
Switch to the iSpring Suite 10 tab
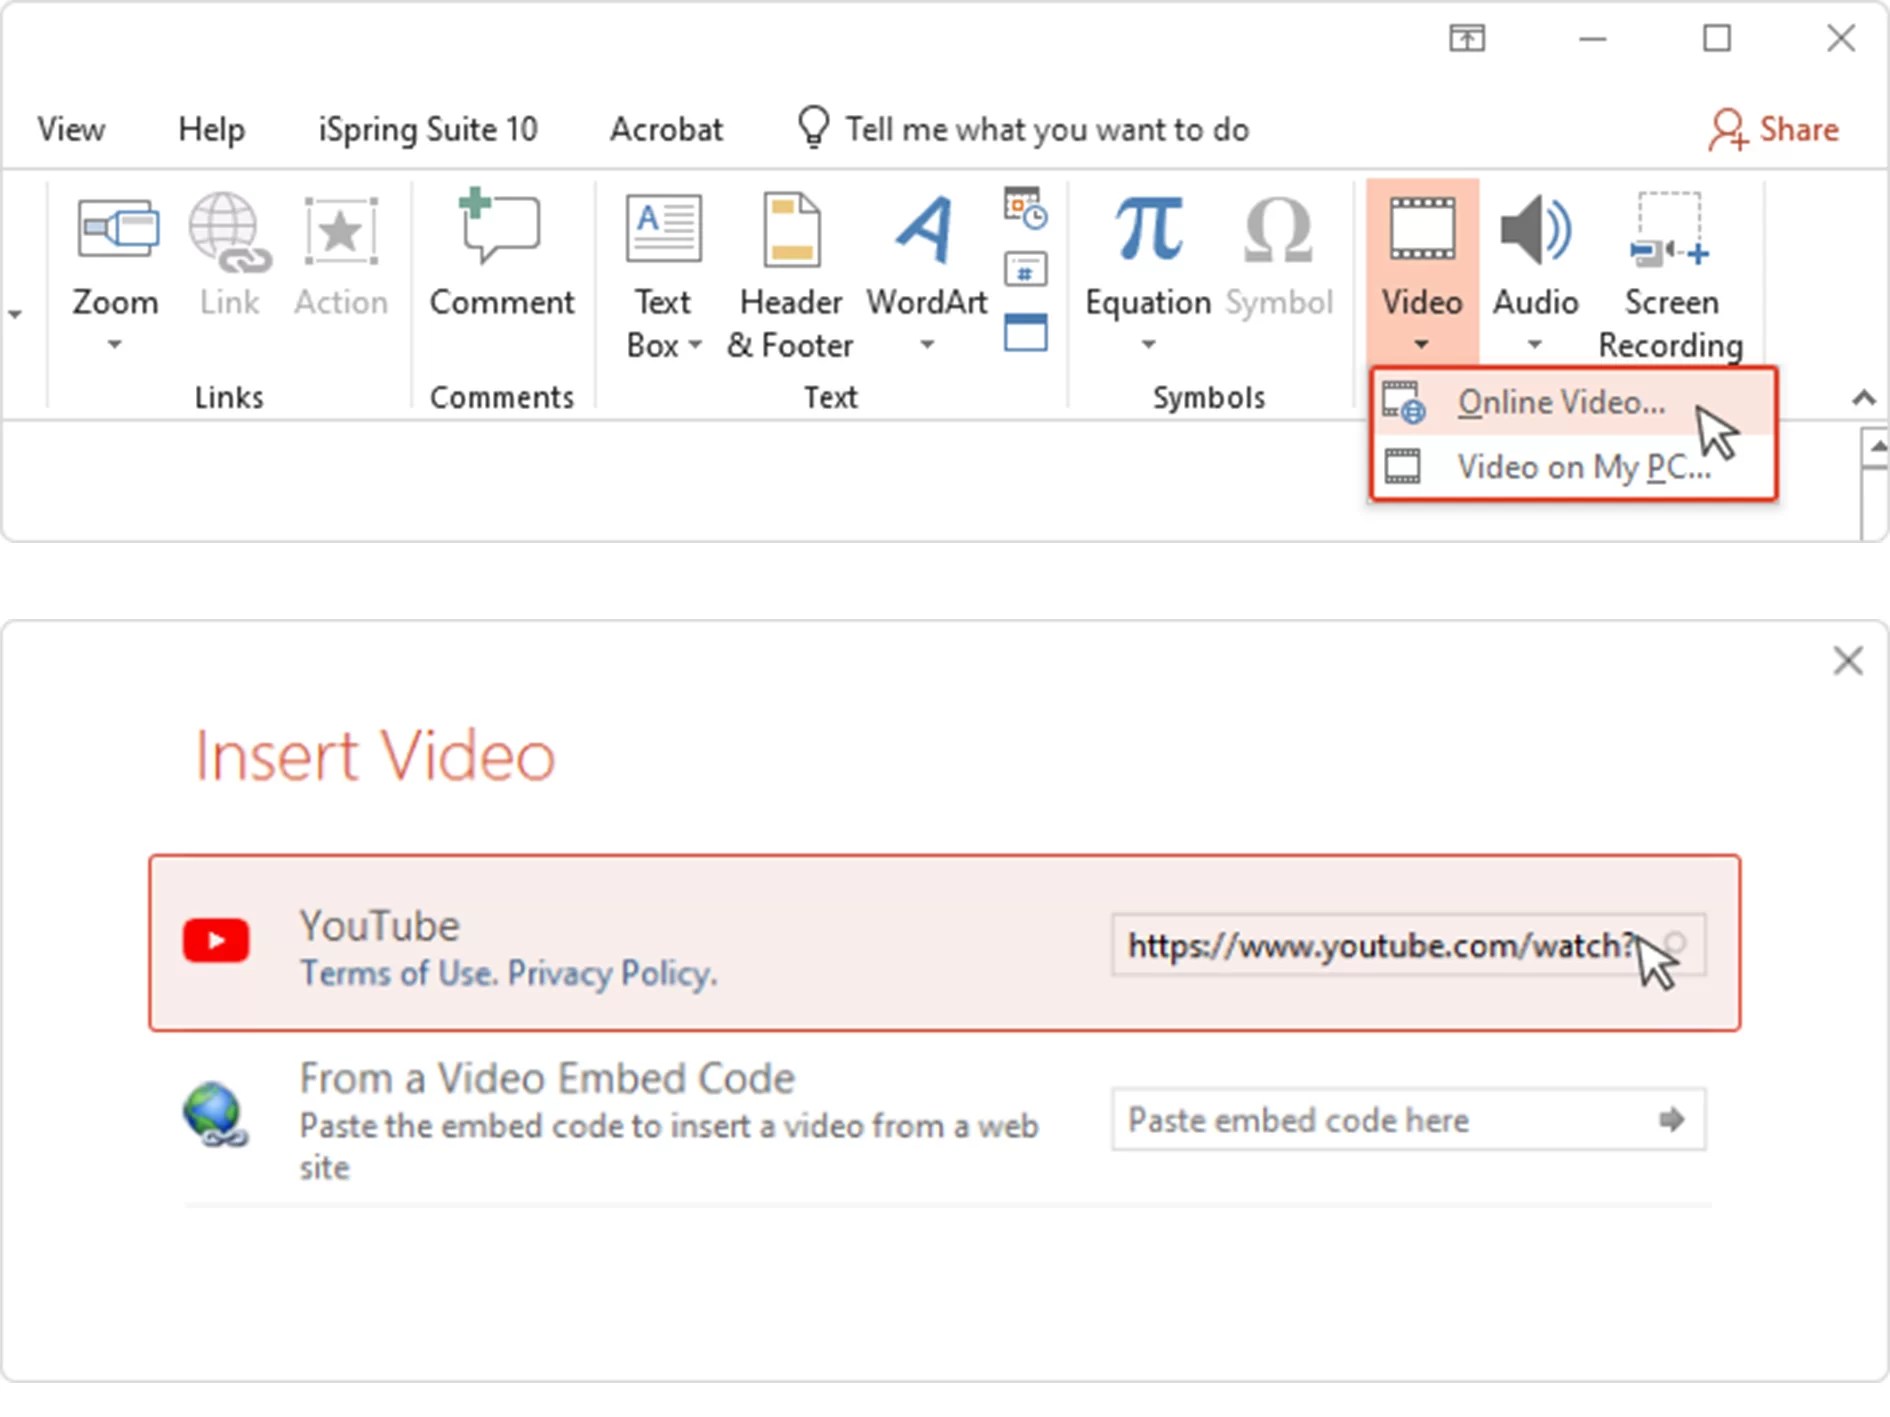427,128
